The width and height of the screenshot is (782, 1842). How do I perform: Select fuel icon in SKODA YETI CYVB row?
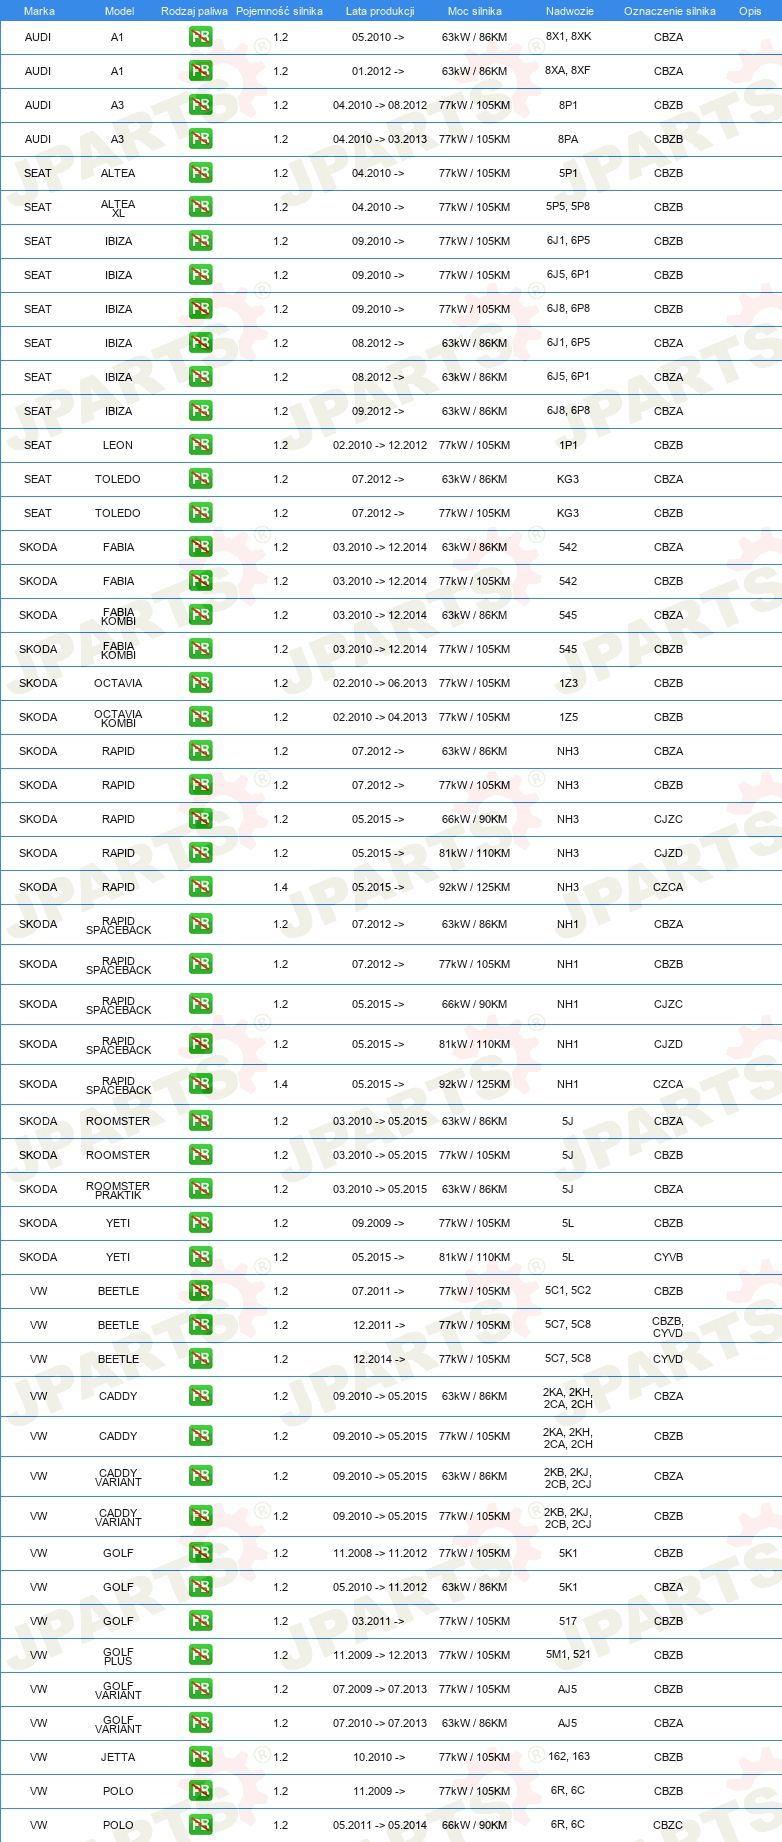point(200,1257)
